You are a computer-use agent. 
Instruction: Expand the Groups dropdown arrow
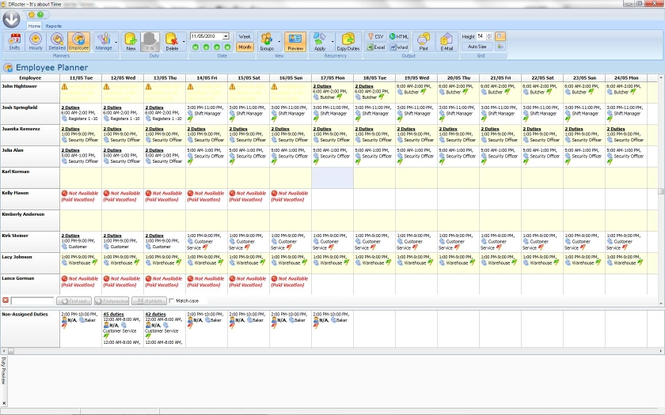pos(279,42)
